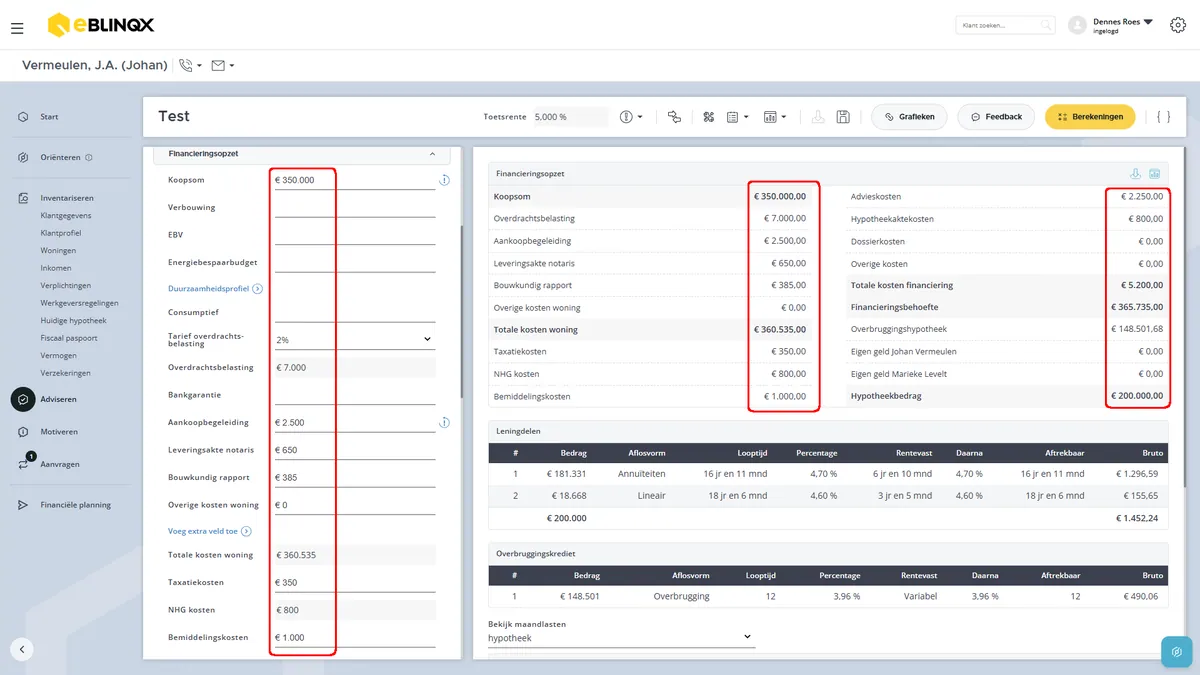This screenshot has width=1200, height=675.
Task: Click the eBlinqx logo
Action: tap(101, 24)
